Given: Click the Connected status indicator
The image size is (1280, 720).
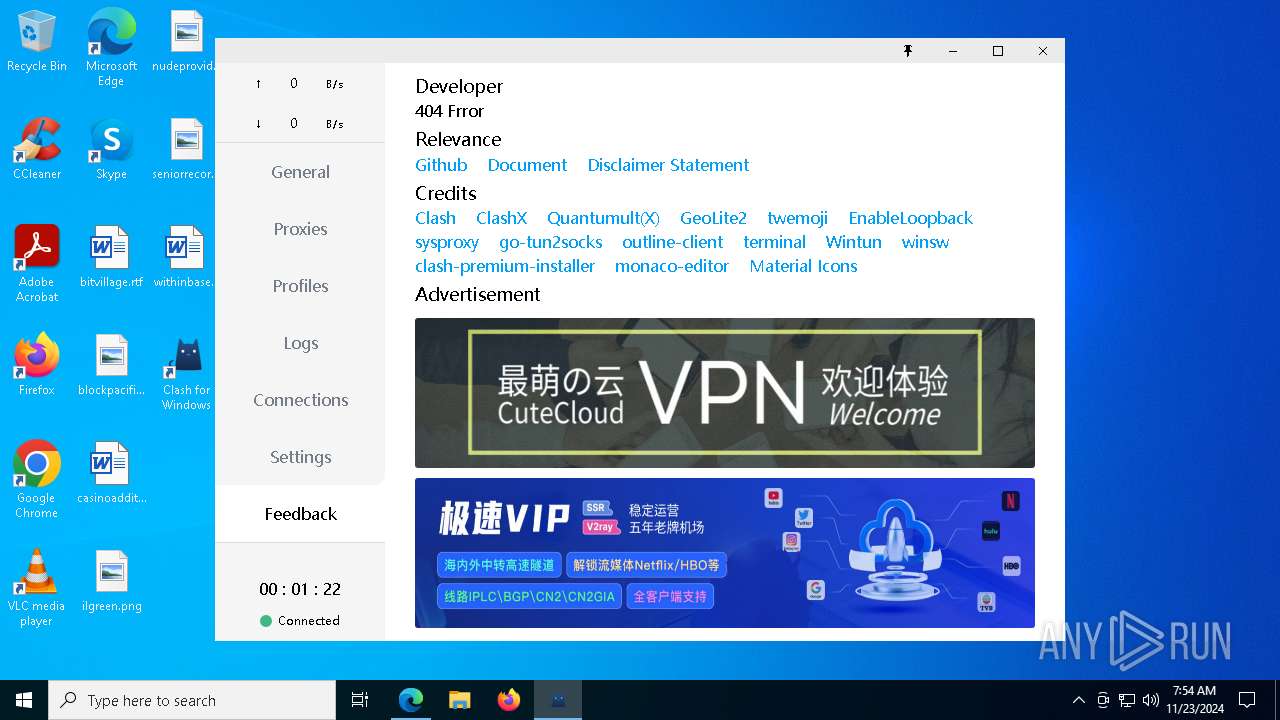Looking at the screenshot, I should (300, 621).
